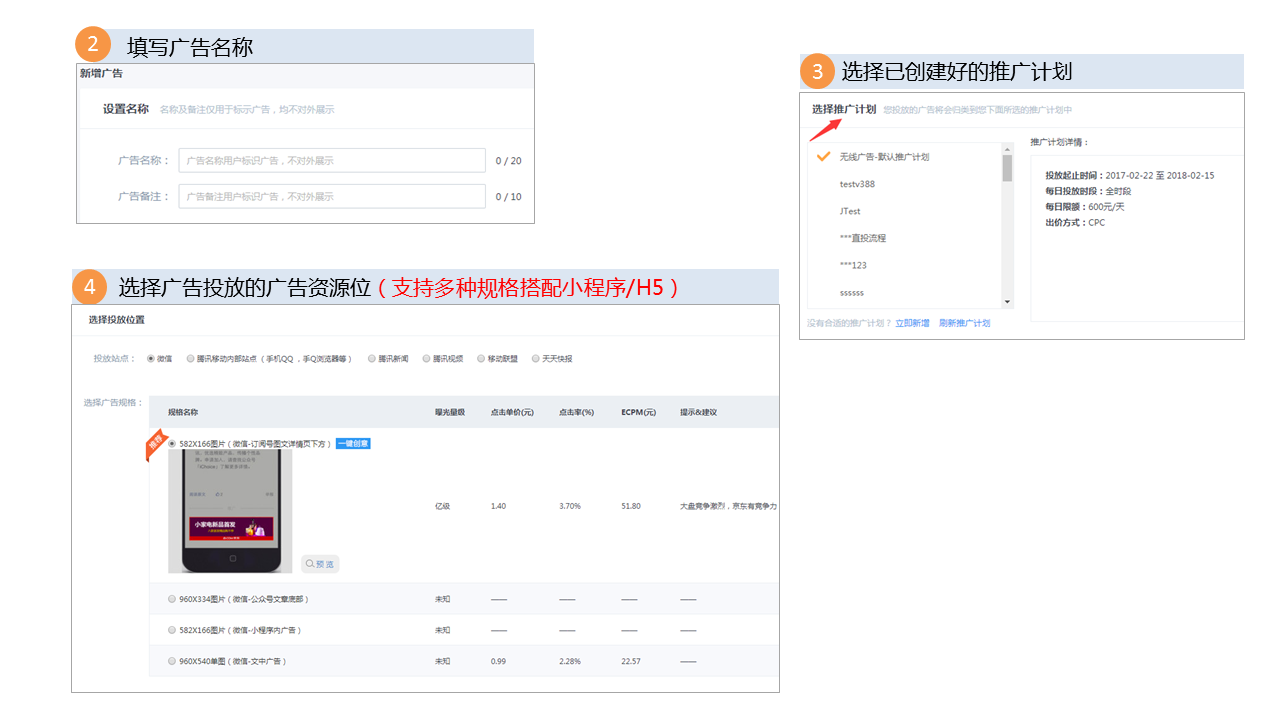1280x720 pixels.
Task: Click the 点击率(%) column header
Action: point(577,412)
